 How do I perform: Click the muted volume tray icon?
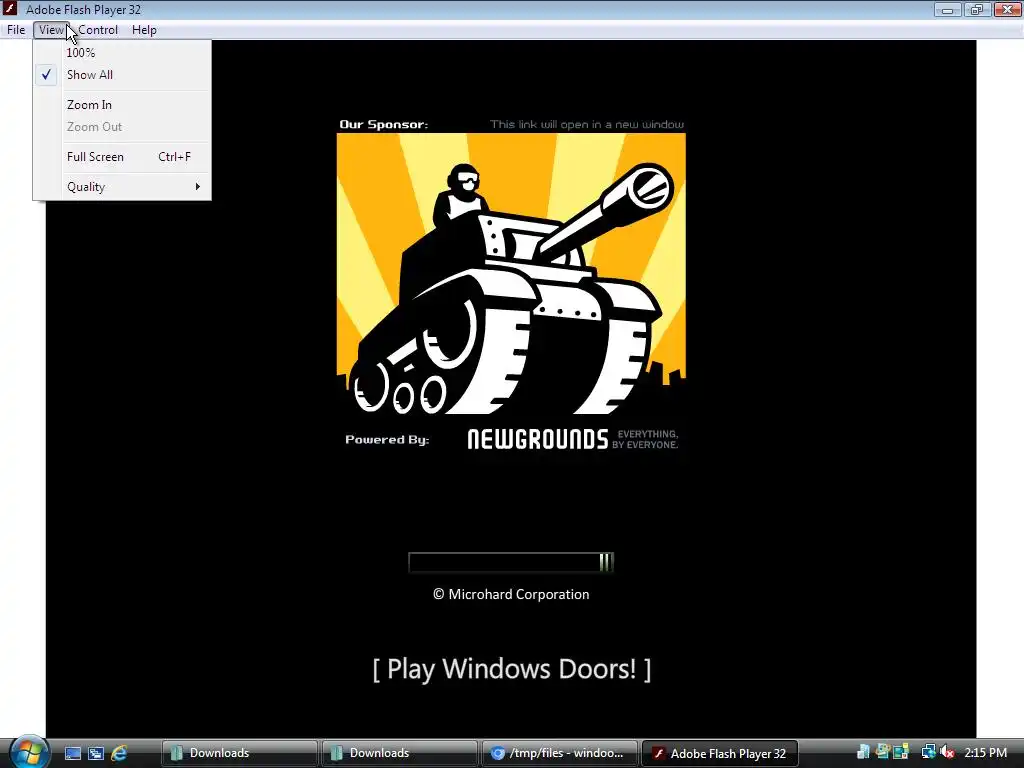947,753
